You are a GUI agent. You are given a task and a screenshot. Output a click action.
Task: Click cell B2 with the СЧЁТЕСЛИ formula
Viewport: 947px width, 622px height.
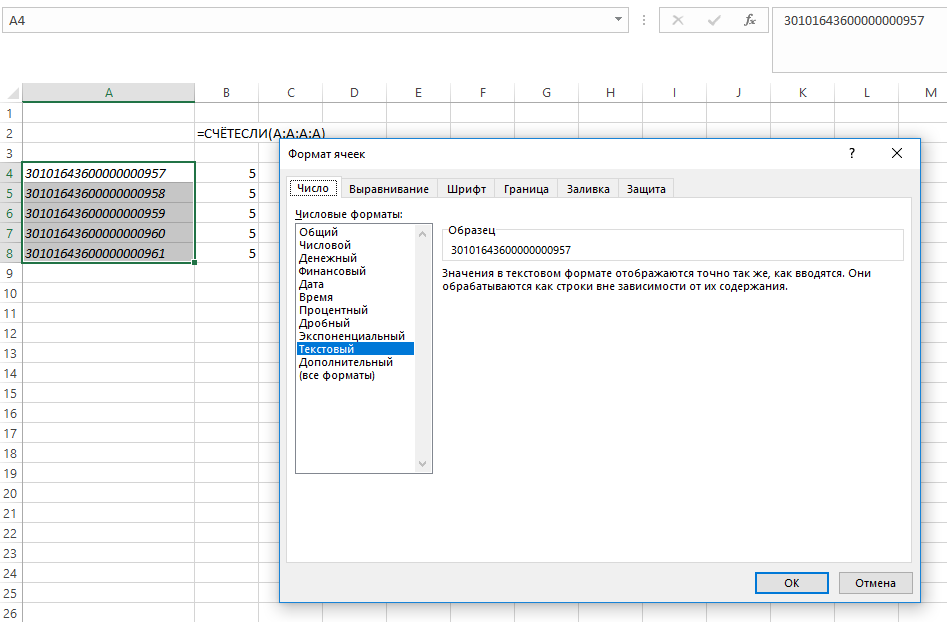point(226,133)
